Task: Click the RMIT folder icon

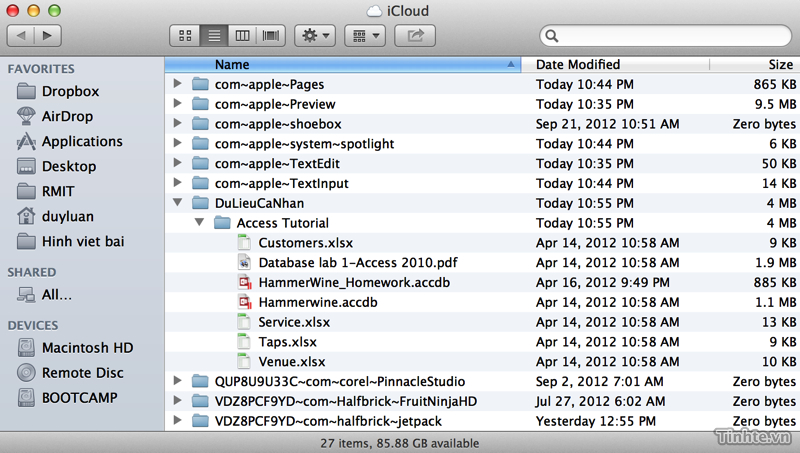Action: [26, 191]
